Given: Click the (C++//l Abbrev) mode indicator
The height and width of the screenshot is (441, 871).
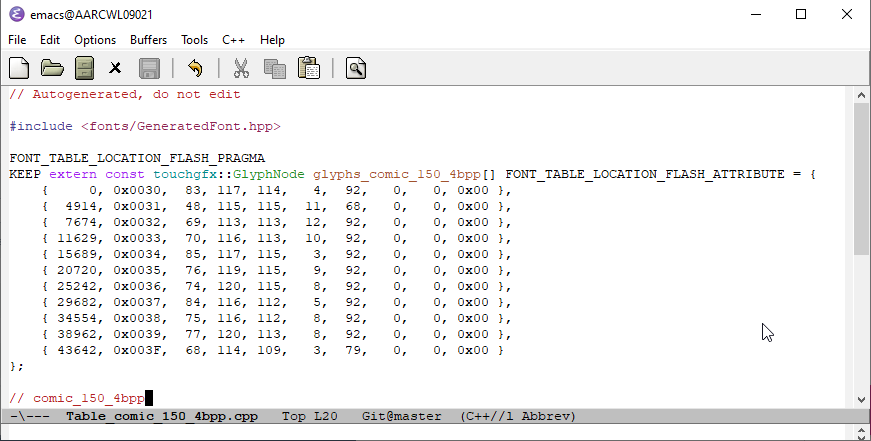Looking at the screenshot, I should 518,416.
